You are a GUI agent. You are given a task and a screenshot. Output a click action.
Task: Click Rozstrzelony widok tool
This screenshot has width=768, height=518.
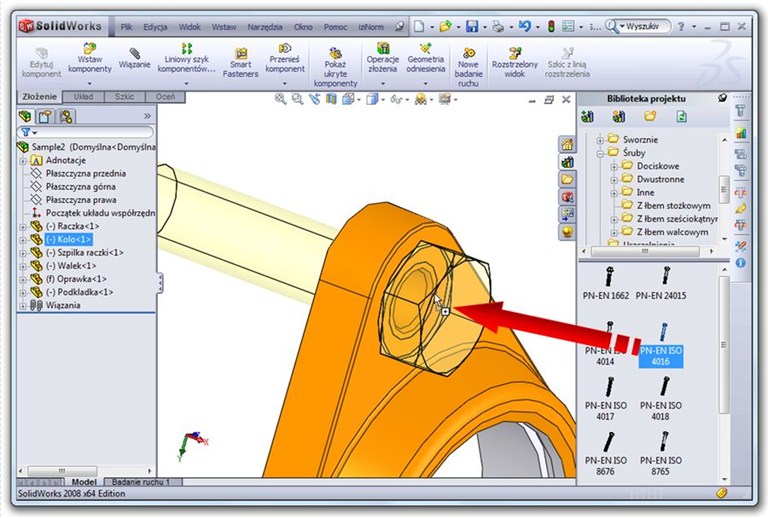click(x=514, y=62)
